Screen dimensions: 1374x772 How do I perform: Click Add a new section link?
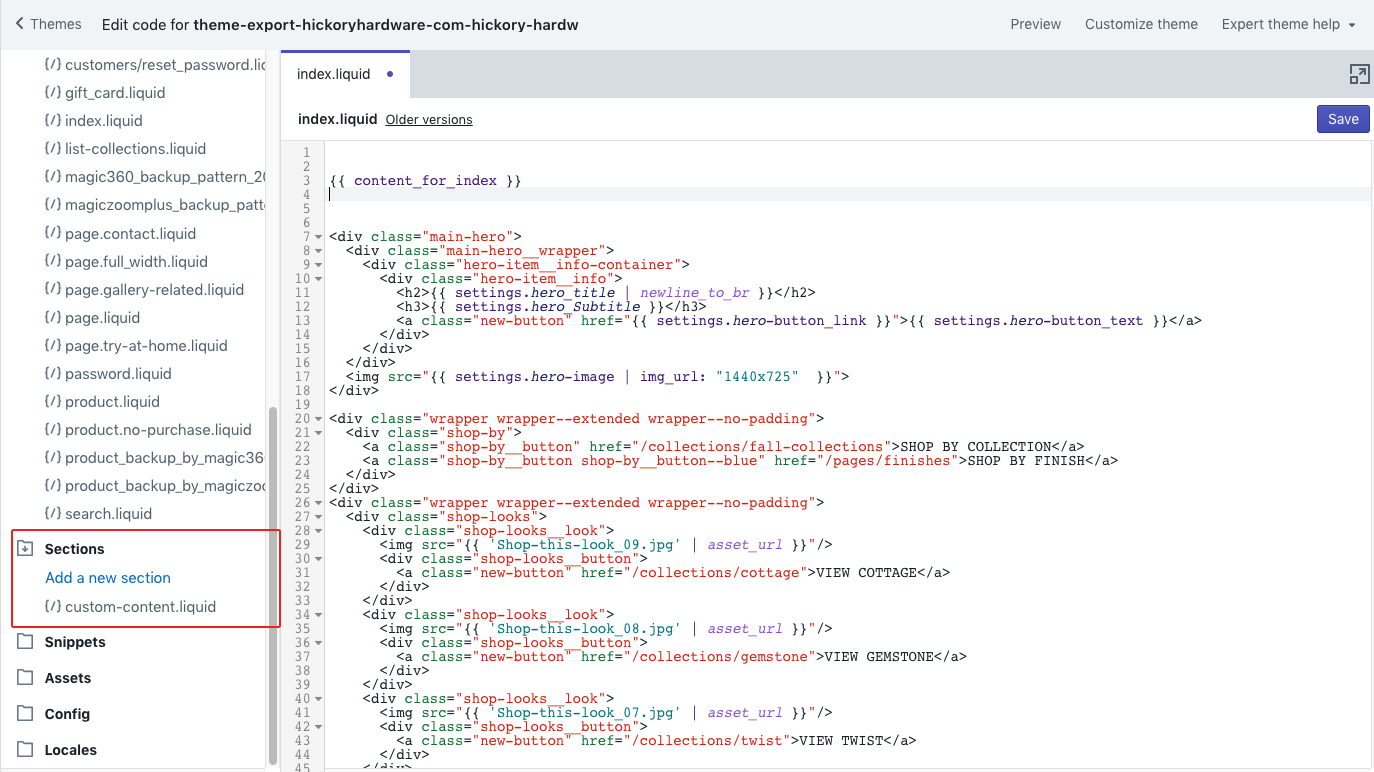[x=108, y=577]
